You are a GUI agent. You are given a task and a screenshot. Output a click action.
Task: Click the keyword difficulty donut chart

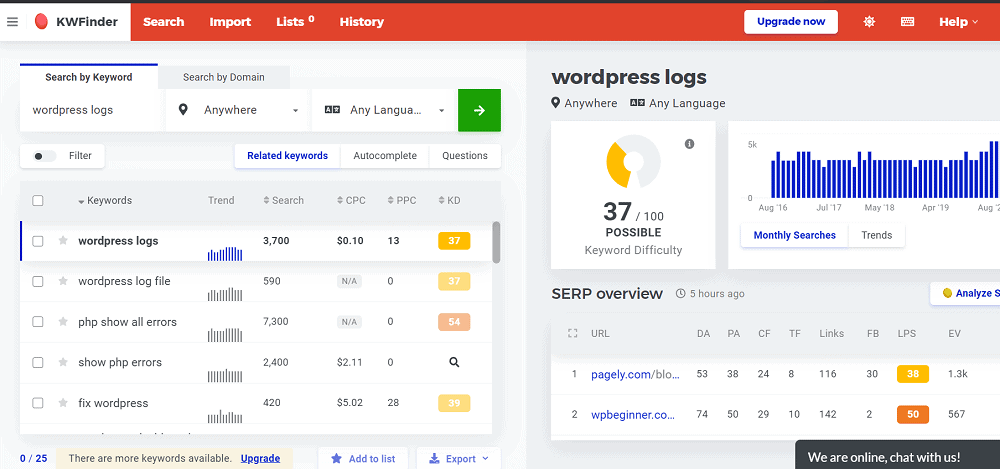click(633, 161)
